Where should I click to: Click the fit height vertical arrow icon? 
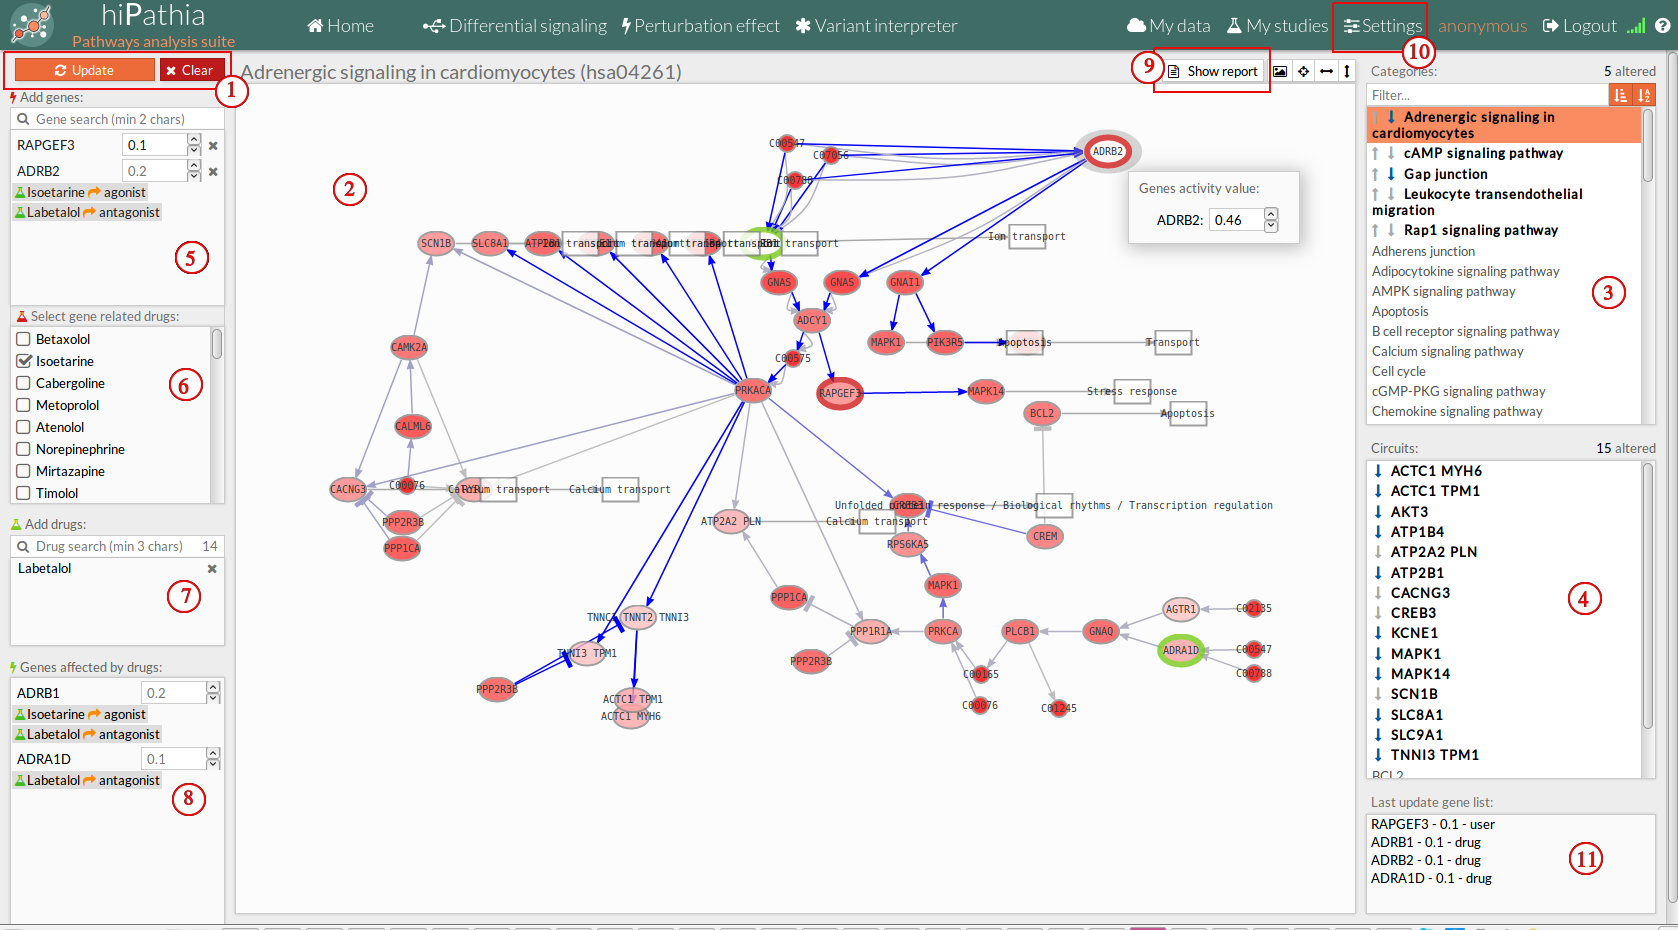[x=1347, y=71]
